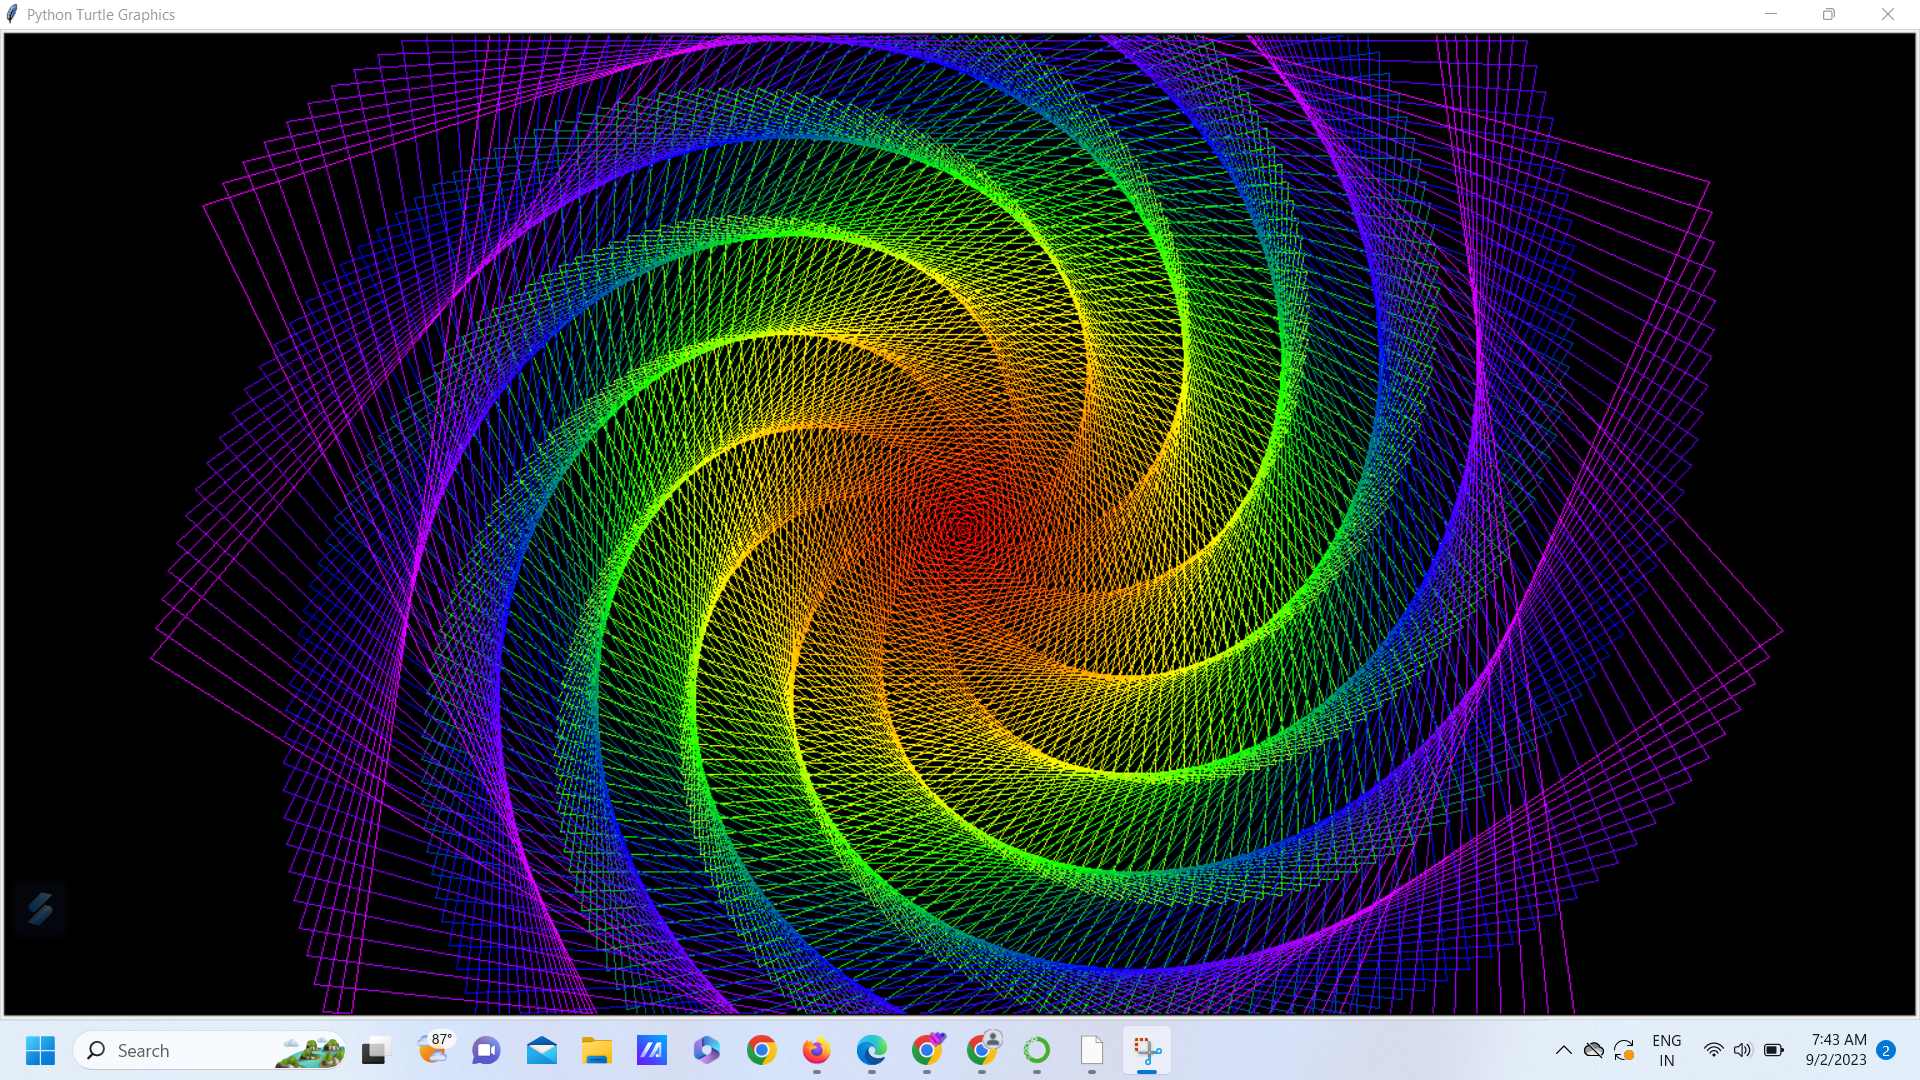Click the floating pen overlay icon on canvas
Viewport: 1920px width, 1080px height.
pyautogui.click(x=40, y=908)
